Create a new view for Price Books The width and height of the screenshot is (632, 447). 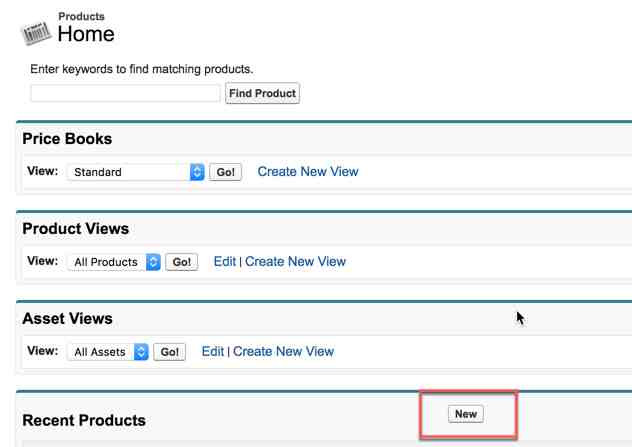click(x=307, y=171)
